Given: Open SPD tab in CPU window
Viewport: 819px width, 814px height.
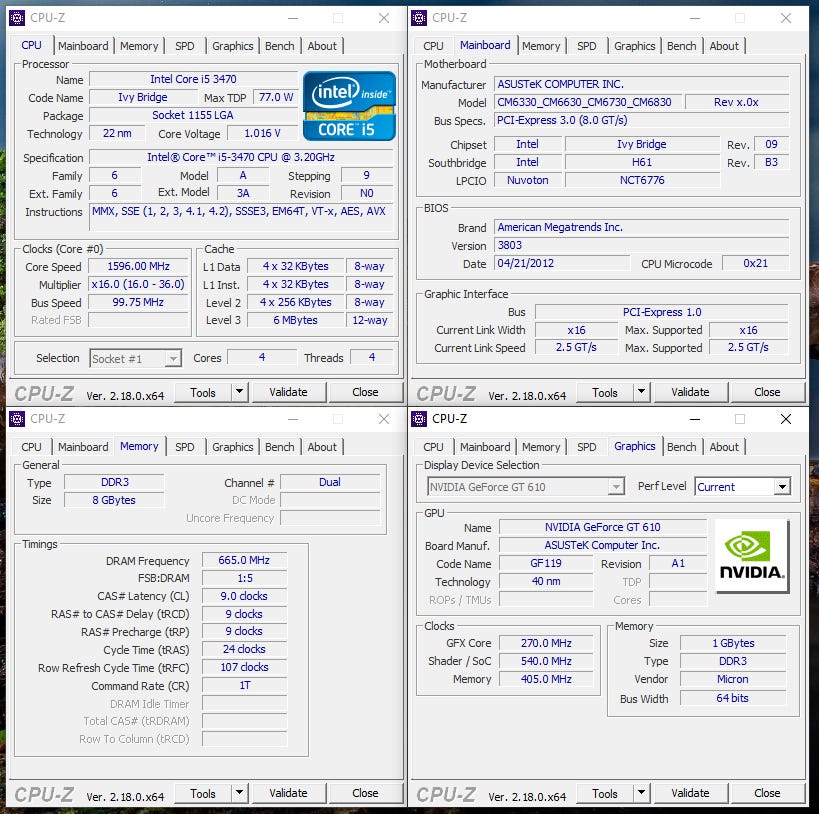Looking at the screenshot, I should (184, 46).
